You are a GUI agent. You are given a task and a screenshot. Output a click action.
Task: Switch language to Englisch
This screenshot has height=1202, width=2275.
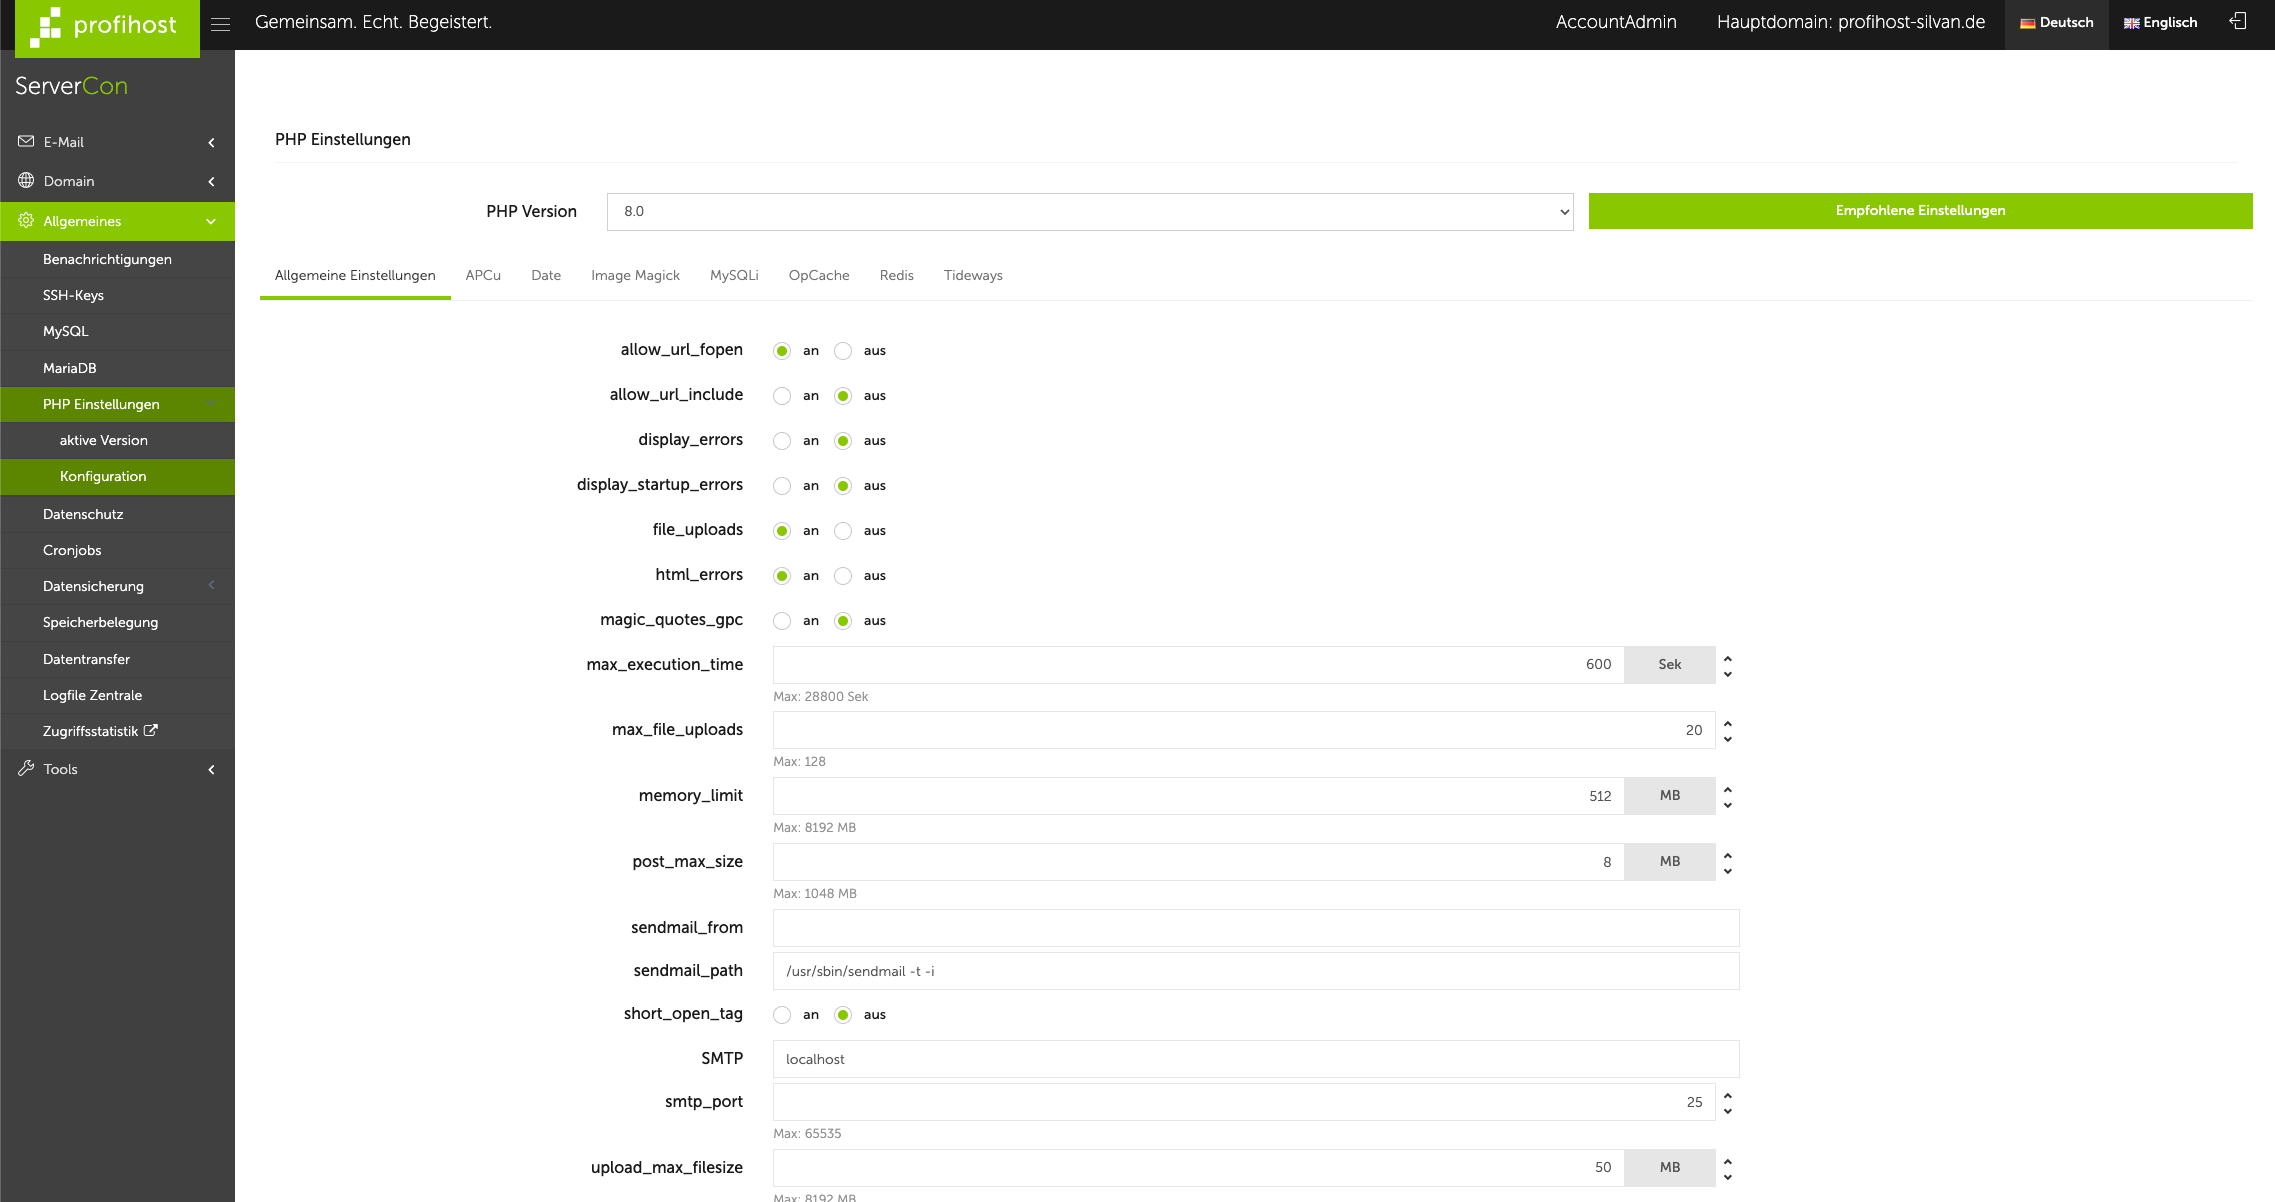click(x=2160, y=23)
